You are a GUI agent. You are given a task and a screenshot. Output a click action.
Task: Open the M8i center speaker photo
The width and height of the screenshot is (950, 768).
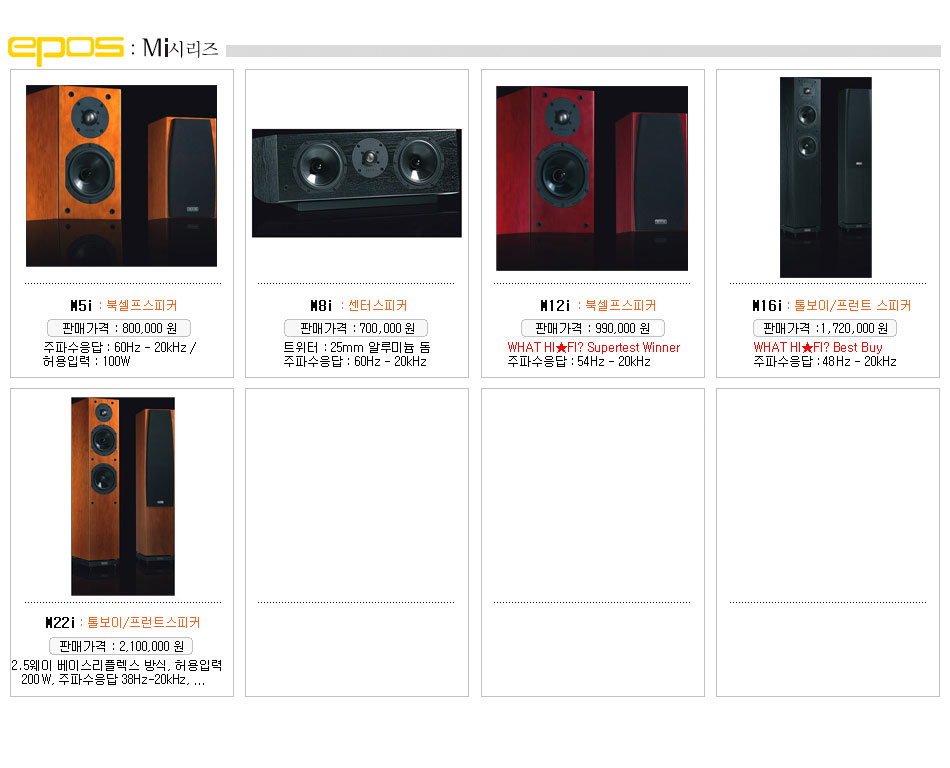356,183
